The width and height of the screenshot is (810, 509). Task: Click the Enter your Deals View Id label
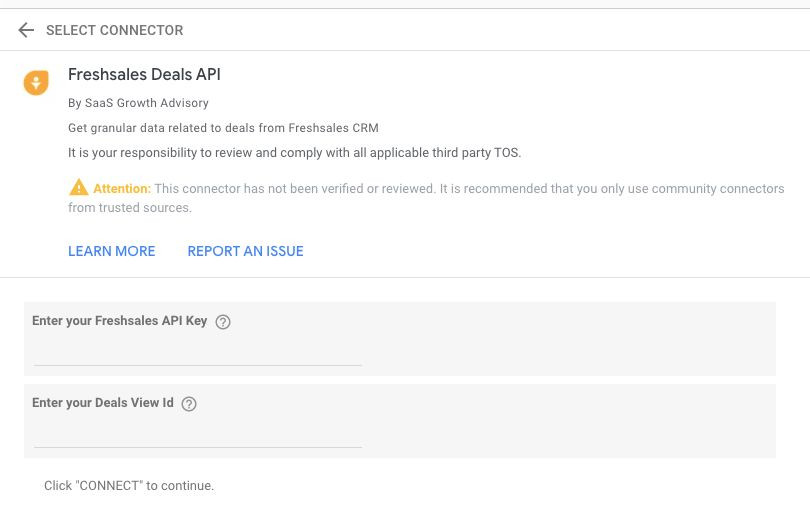103,403
